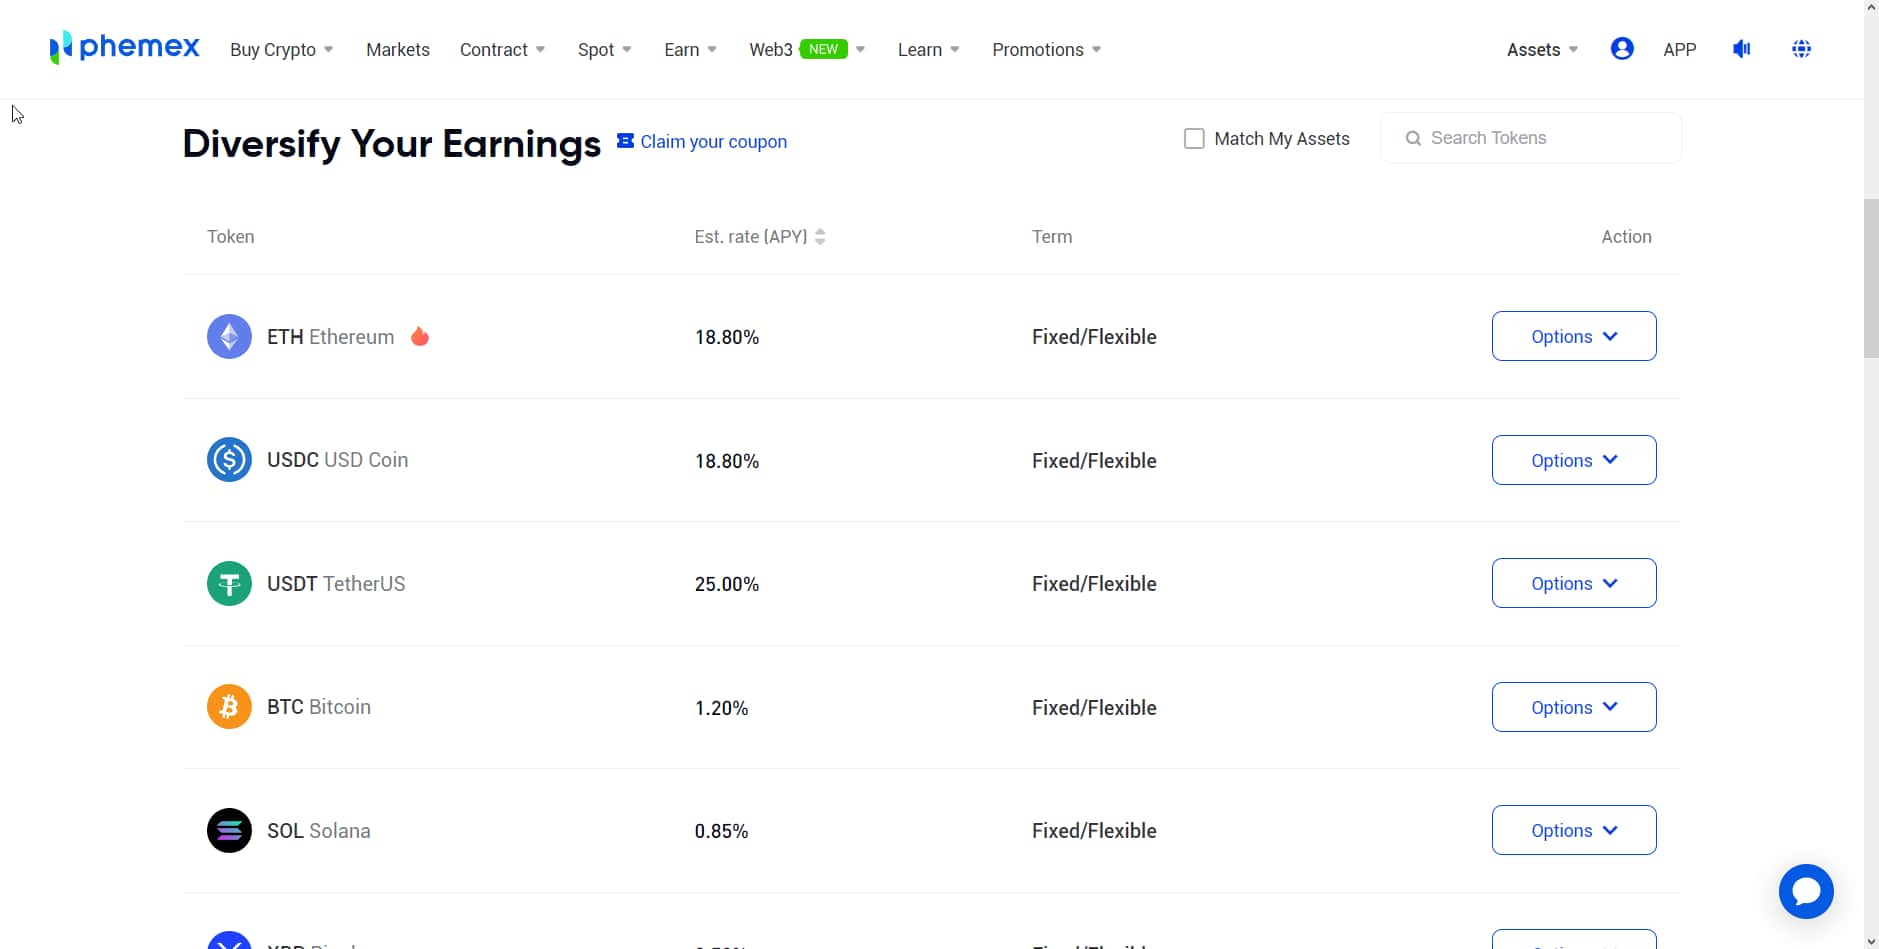
Task: Open the language globe icon
Action: (x=1801, y=49)
